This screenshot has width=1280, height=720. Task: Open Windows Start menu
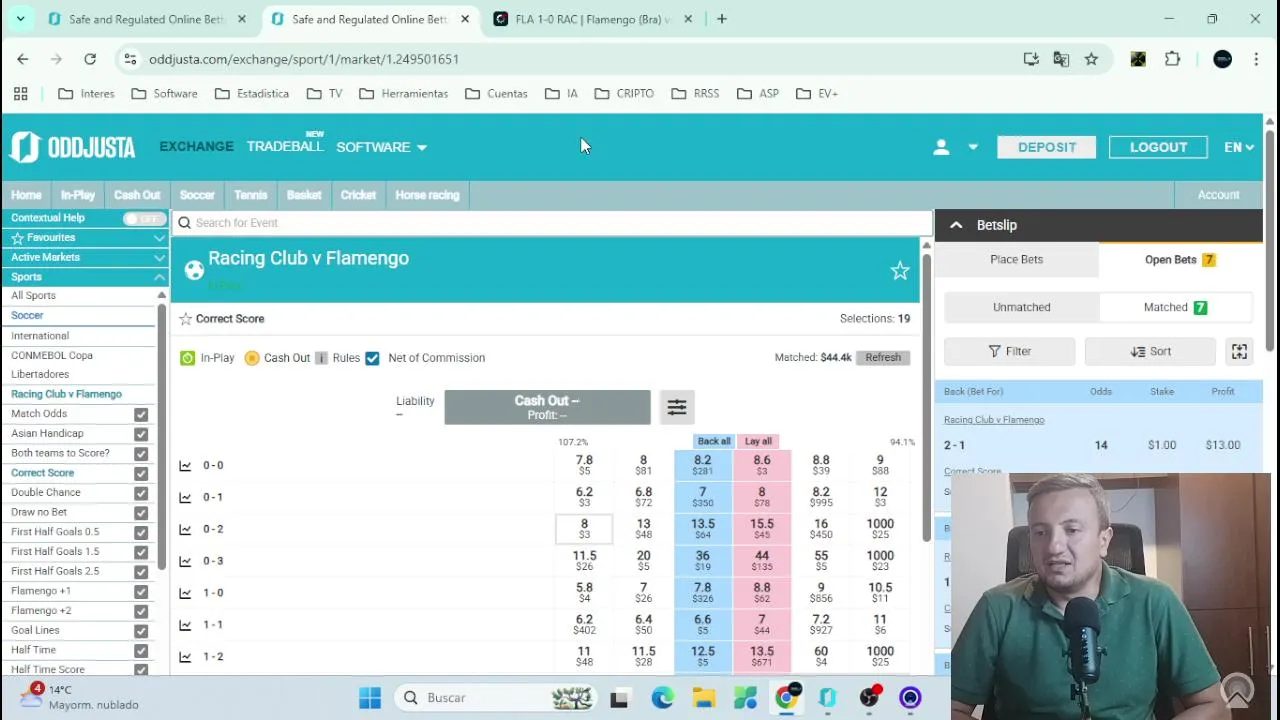[x=370, y=698]
